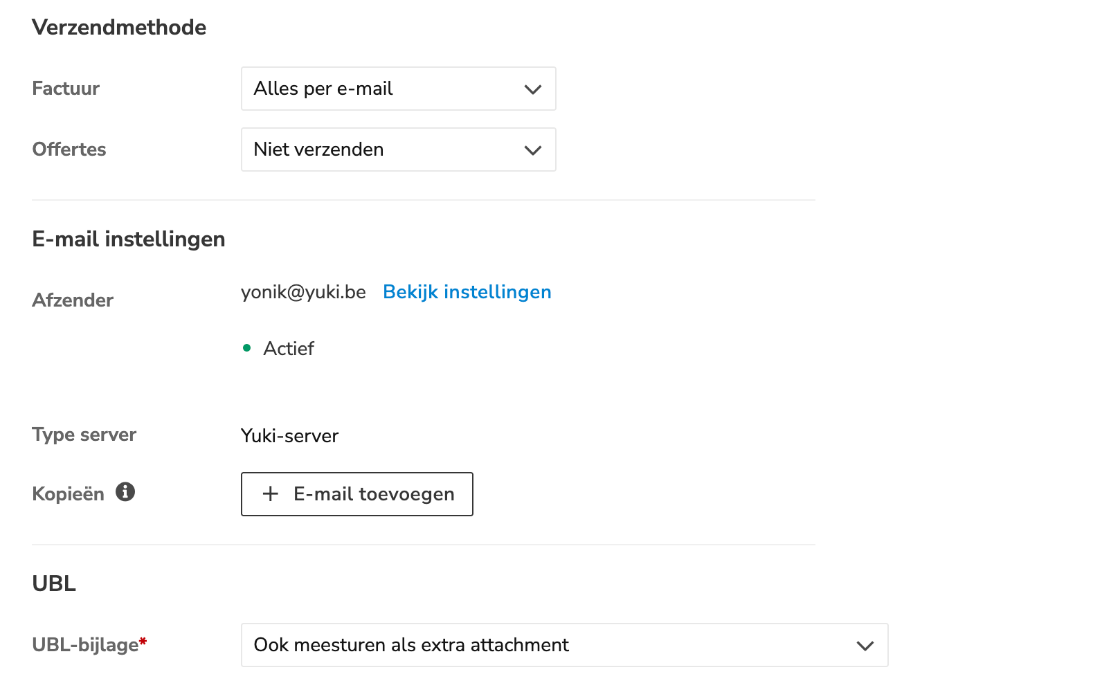Screen dimensions: 1120x681
Task: Click the 'E-mail toevoegen' button
Action: pos(356,494)
